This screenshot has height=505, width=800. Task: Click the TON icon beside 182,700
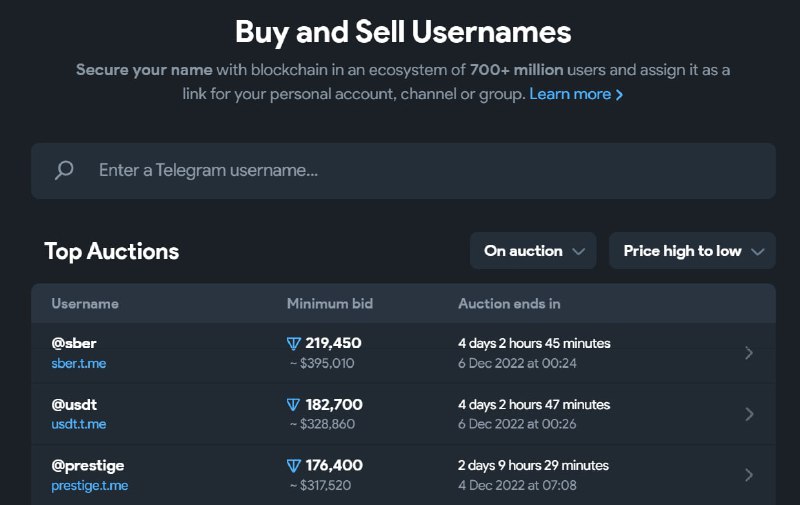click(x=293, y=405)
